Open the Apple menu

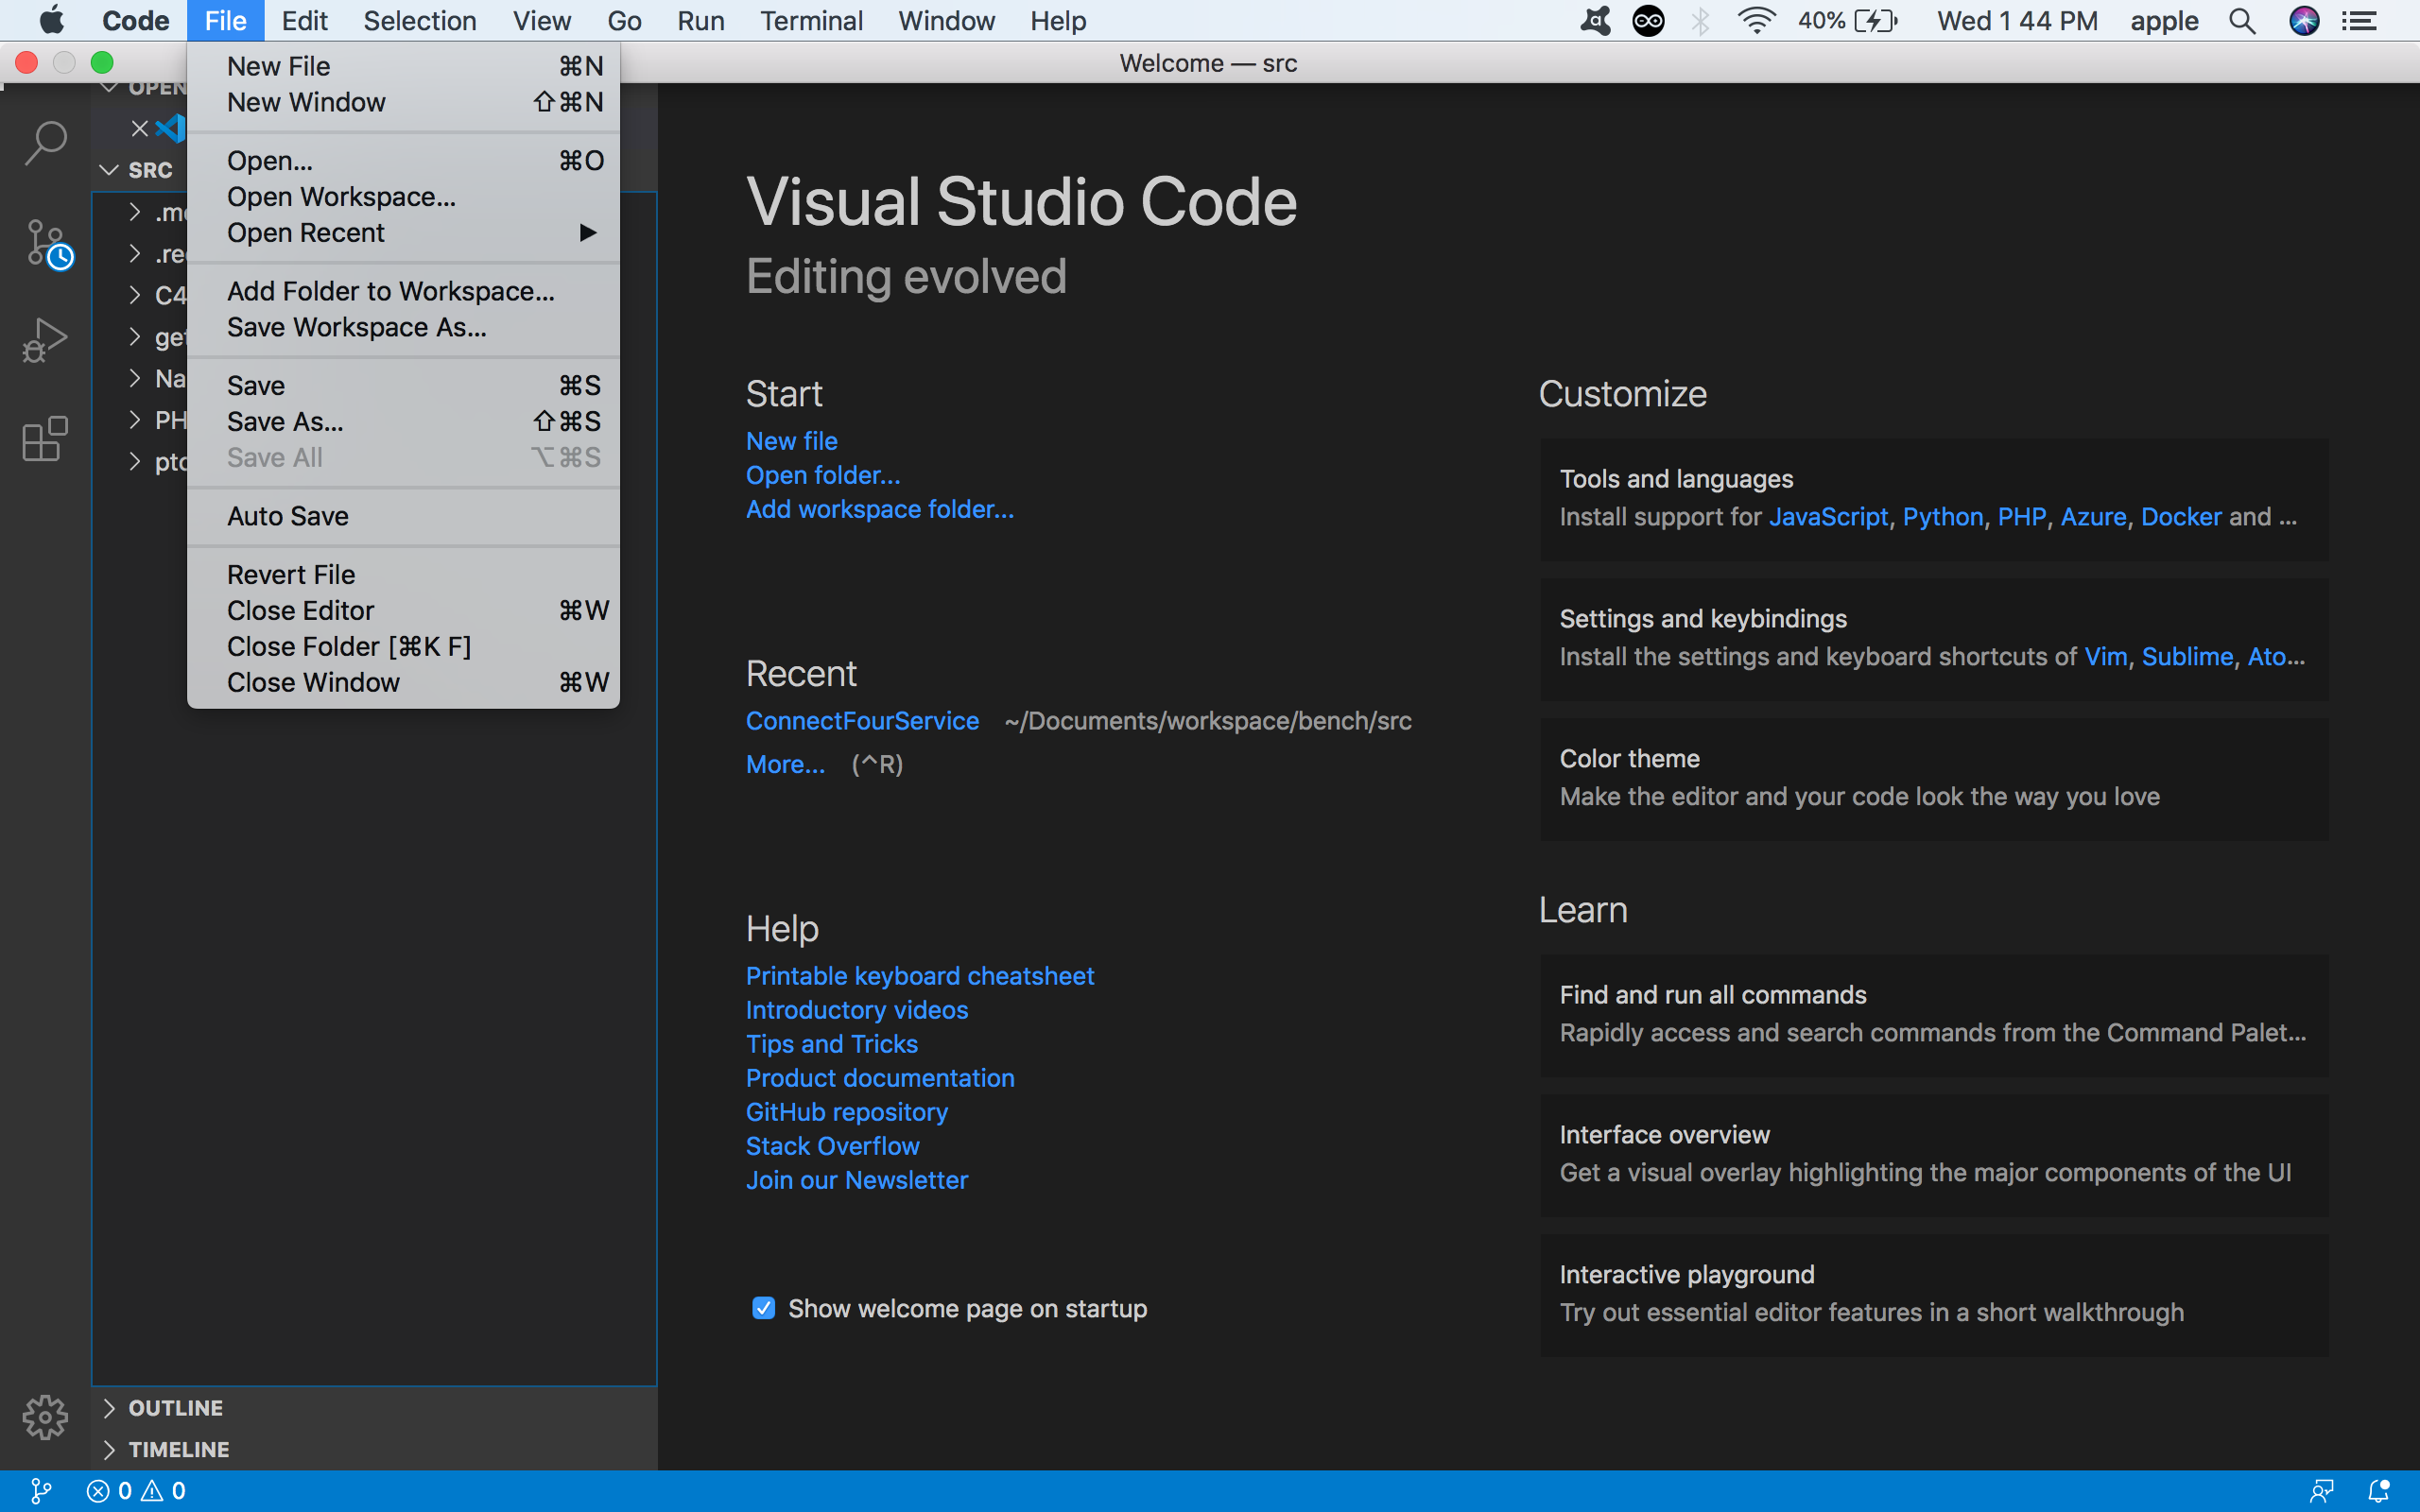pos(51,21)
